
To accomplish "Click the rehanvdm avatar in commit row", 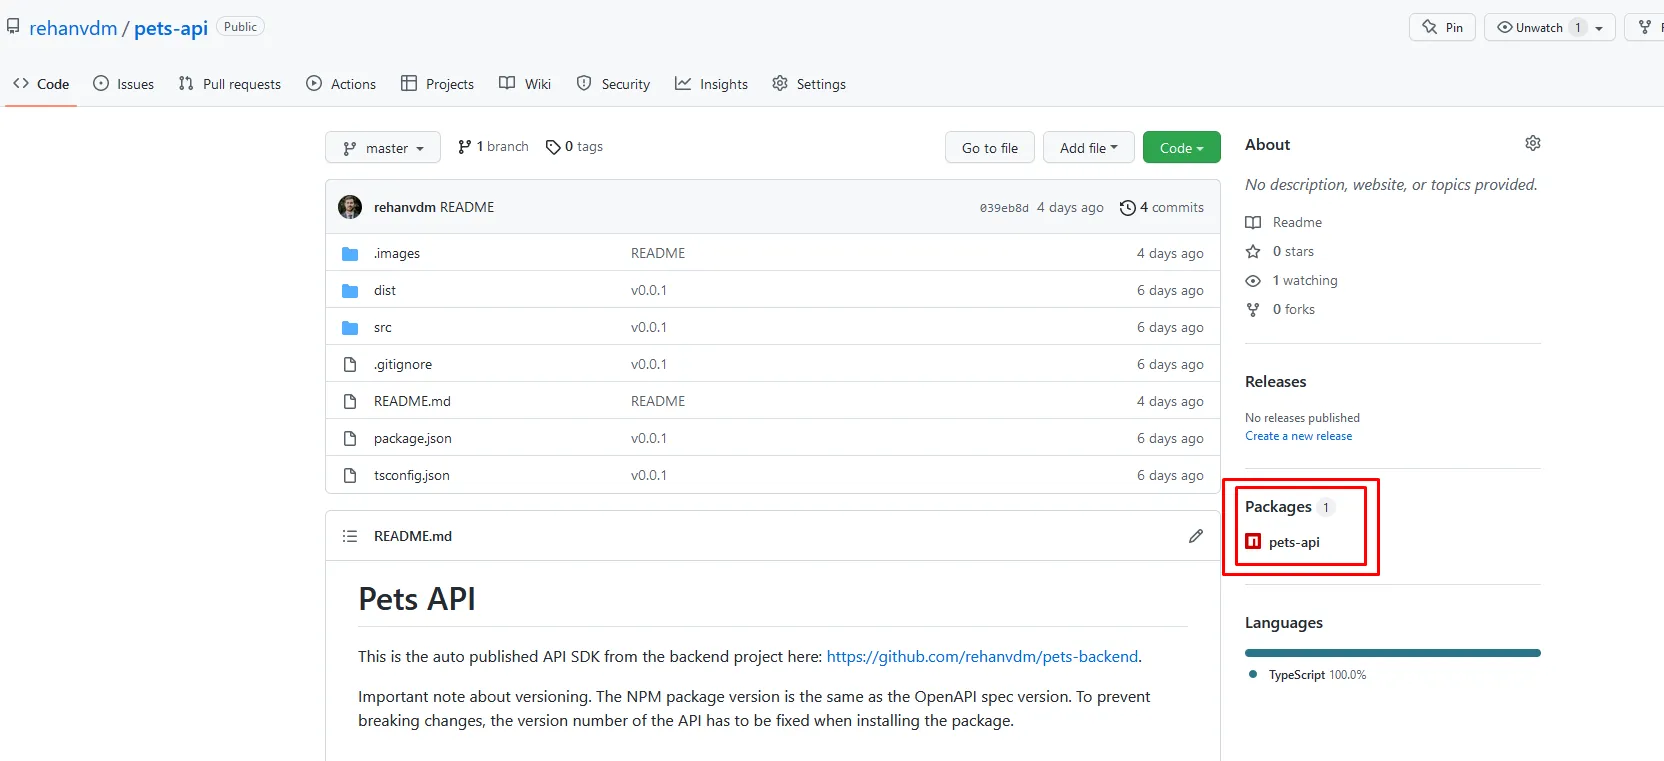I will point(350,207).
